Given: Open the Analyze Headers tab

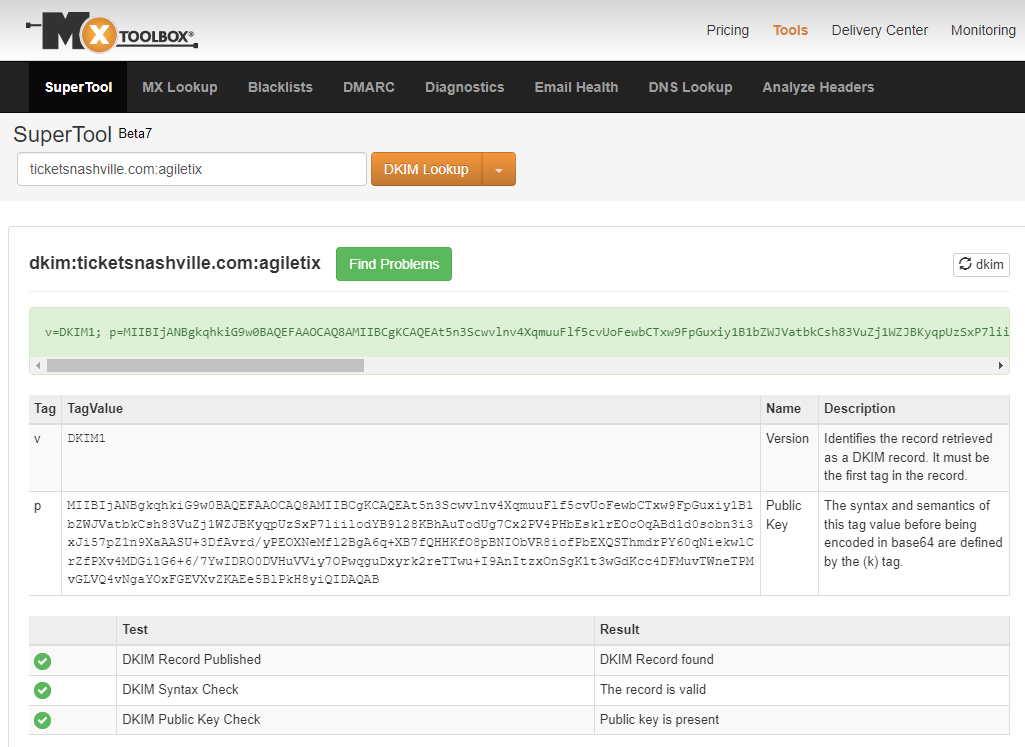Looking at the screenshot, I should 818,87.
